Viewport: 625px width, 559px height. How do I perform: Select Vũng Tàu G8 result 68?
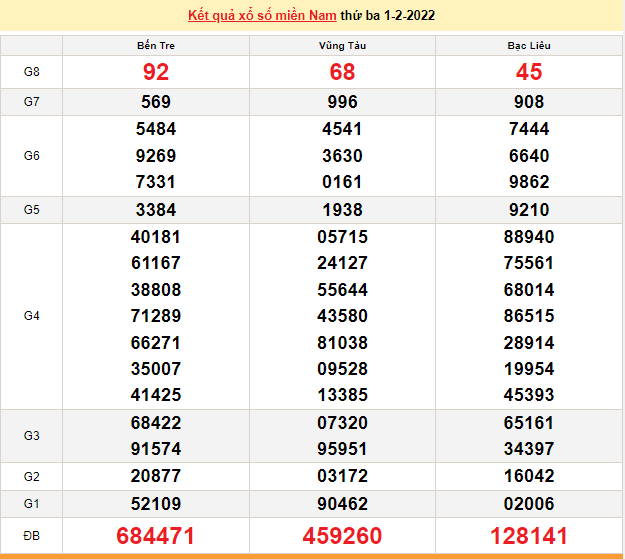coord(342,72)
